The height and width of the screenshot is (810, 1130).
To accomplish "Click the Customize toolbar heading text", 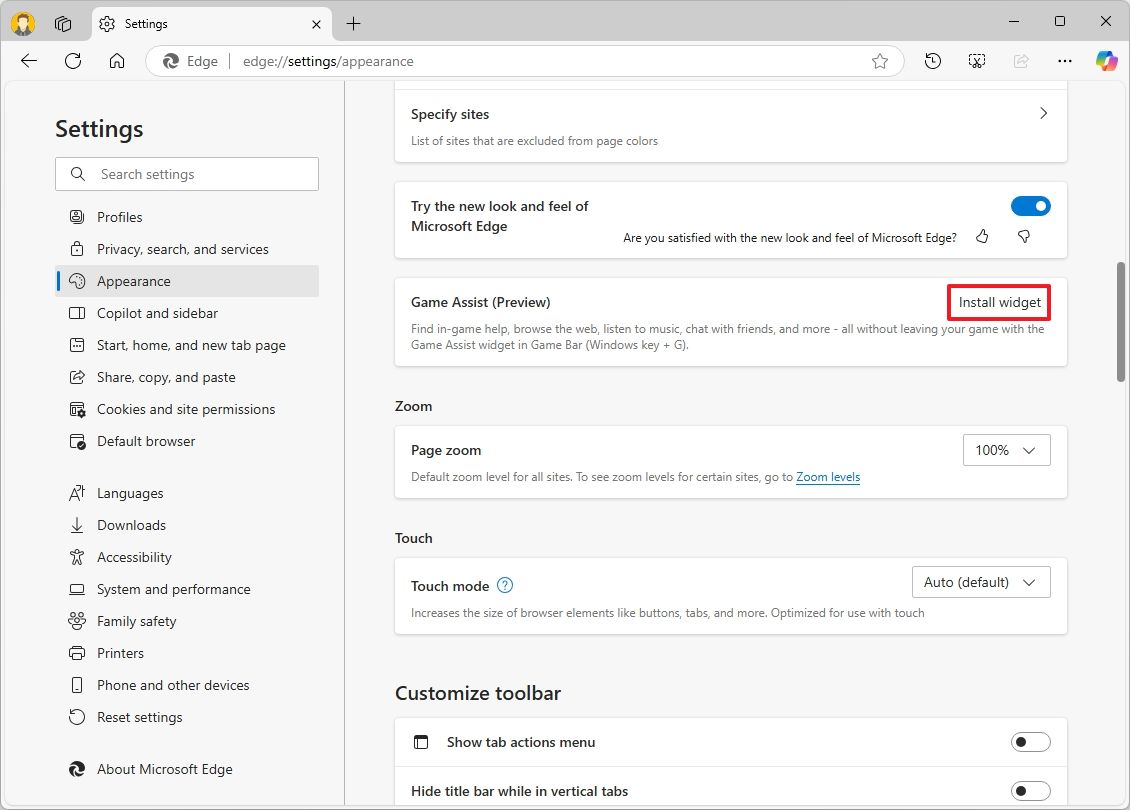I will click(x=478, y=693).
